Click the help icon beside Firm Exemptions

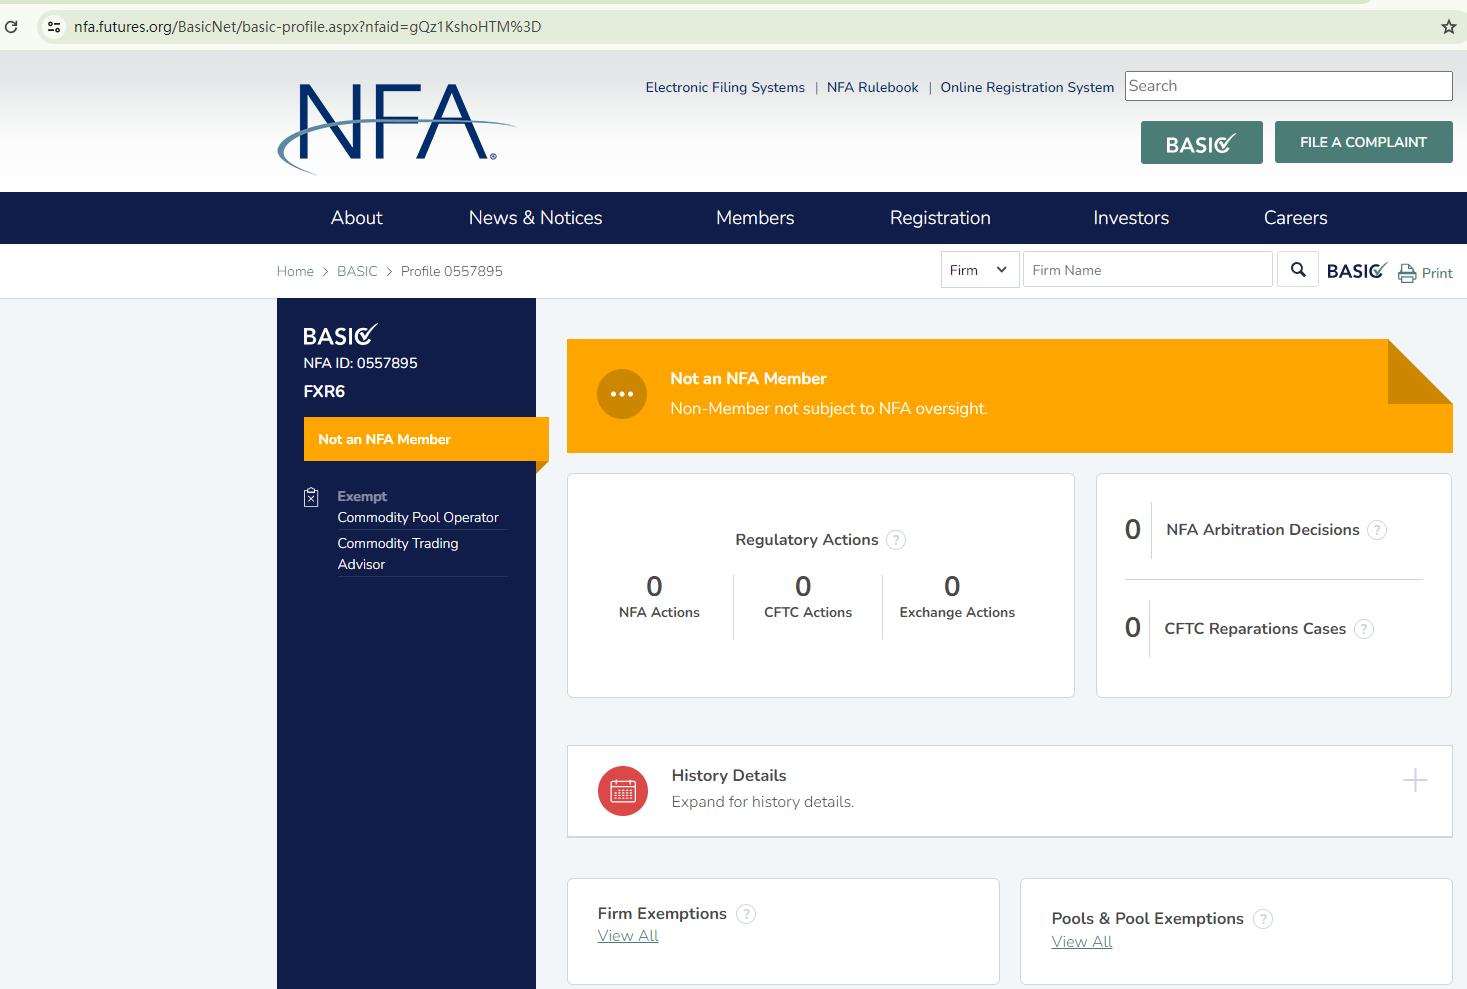[746, 914]
